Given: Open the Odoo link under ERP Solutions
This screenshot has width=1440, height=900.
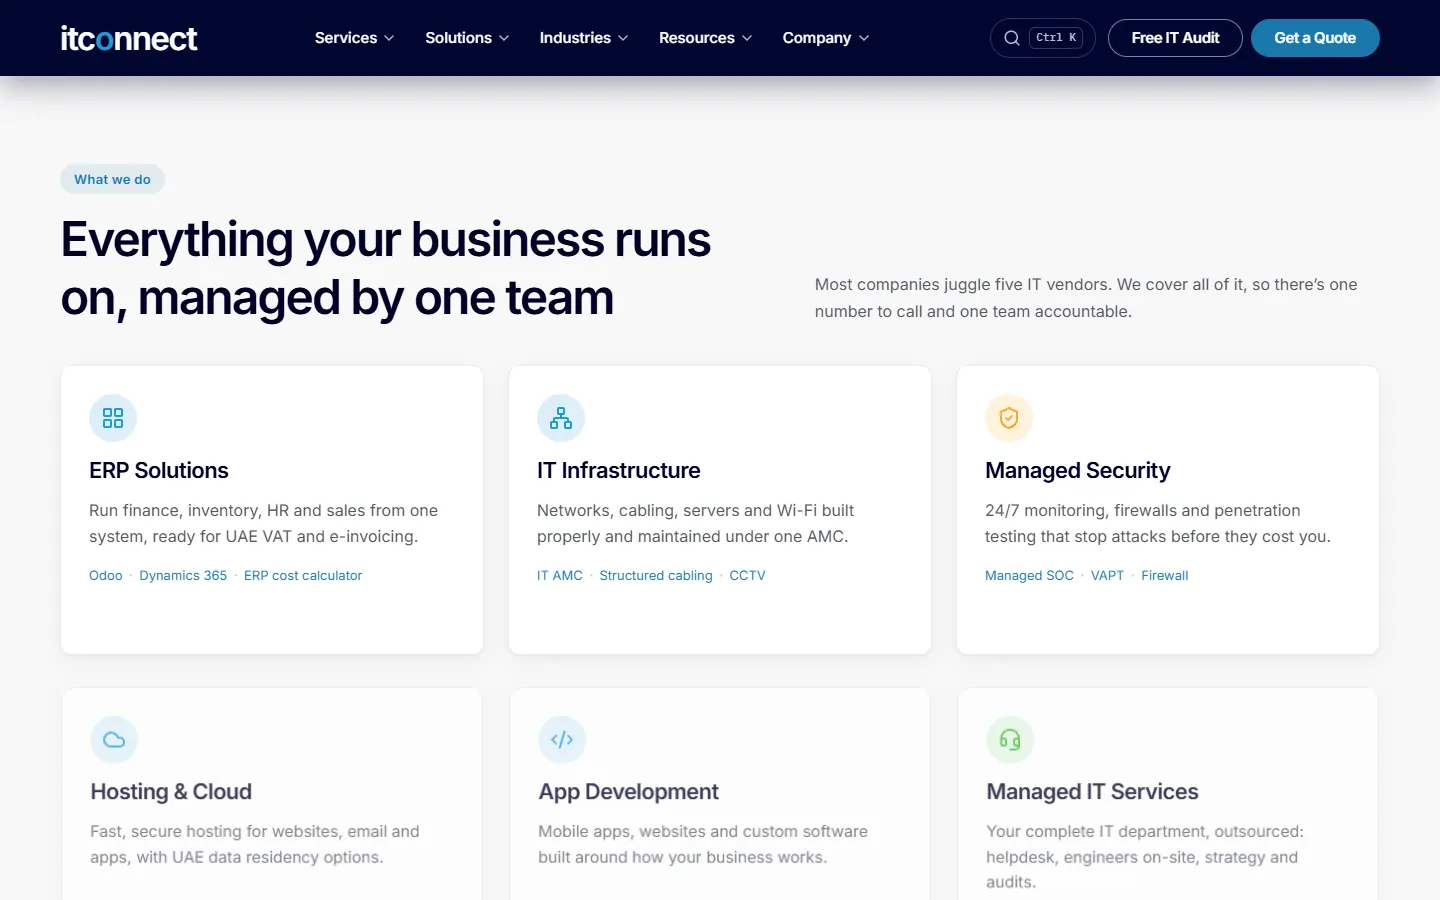Looking at the screenshot, I should click(106, 575).
